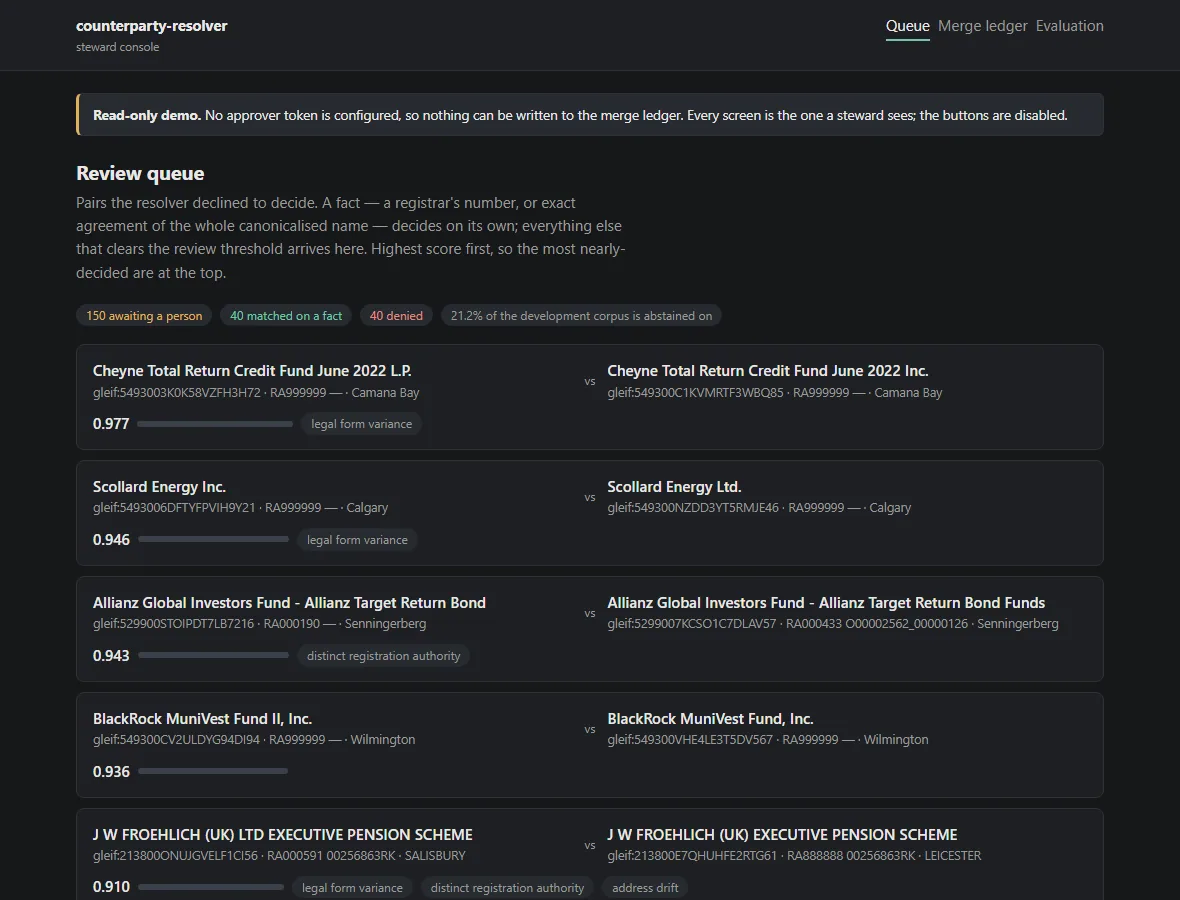This screenshot has width=1180, height=900.
Task: Click the counterparty-resolver app title
Action: point(151,26)
